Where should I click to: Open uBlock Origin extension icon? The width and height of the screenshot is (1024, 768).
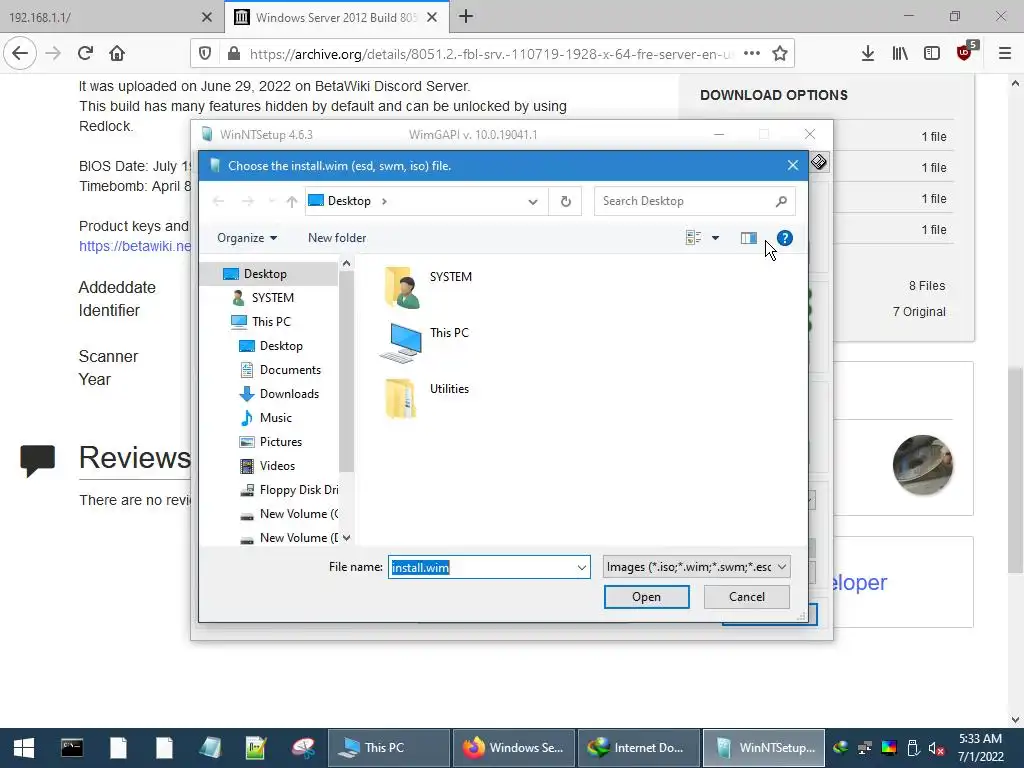(x=965, y=52)
